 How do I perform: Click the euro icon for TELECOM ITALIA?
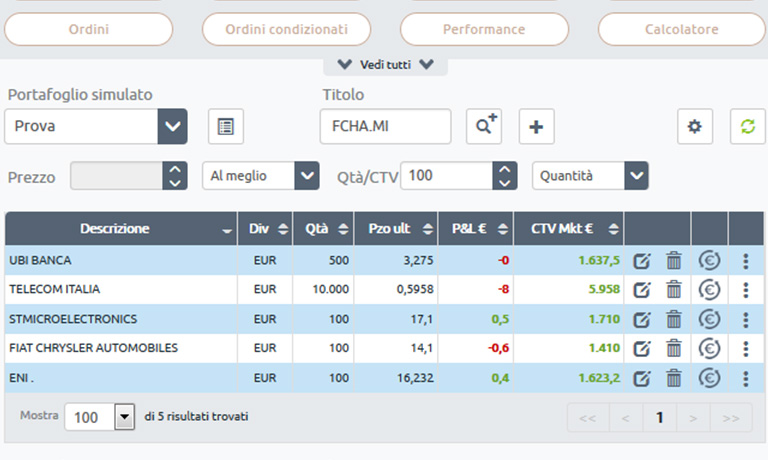click(x=709, y=290)
